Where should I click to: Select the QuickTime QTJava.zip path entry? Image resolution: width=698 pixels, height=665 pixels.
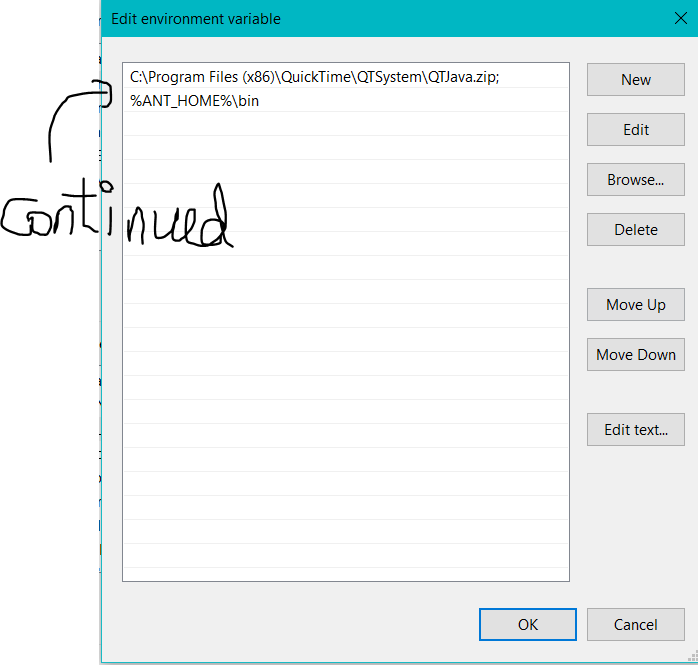[346, 77]
